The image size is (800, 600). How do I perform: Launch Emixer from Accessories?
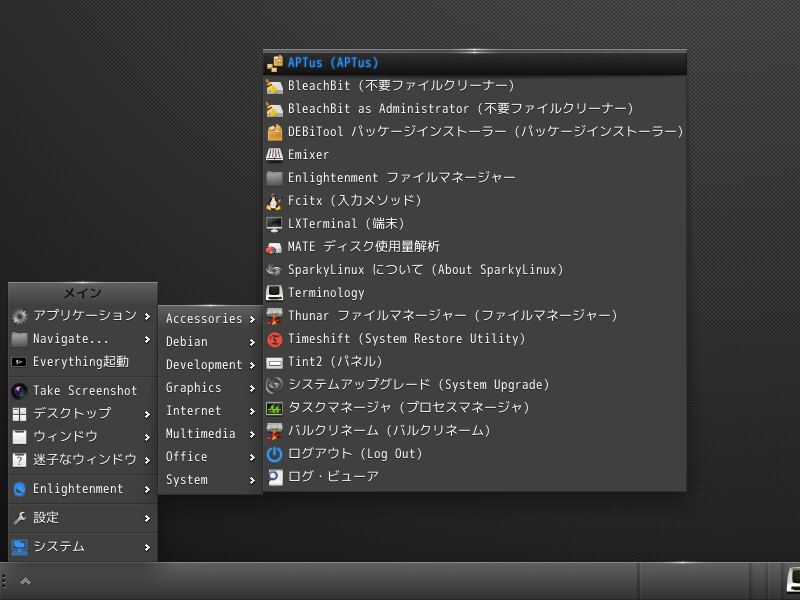click(x=474, y=155)
